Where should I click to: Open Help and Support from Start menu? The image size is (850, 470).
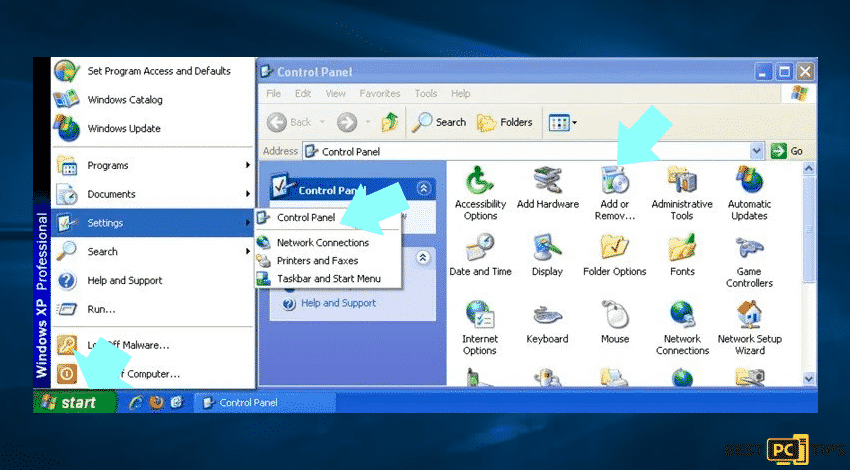click(x=153, y=280)
